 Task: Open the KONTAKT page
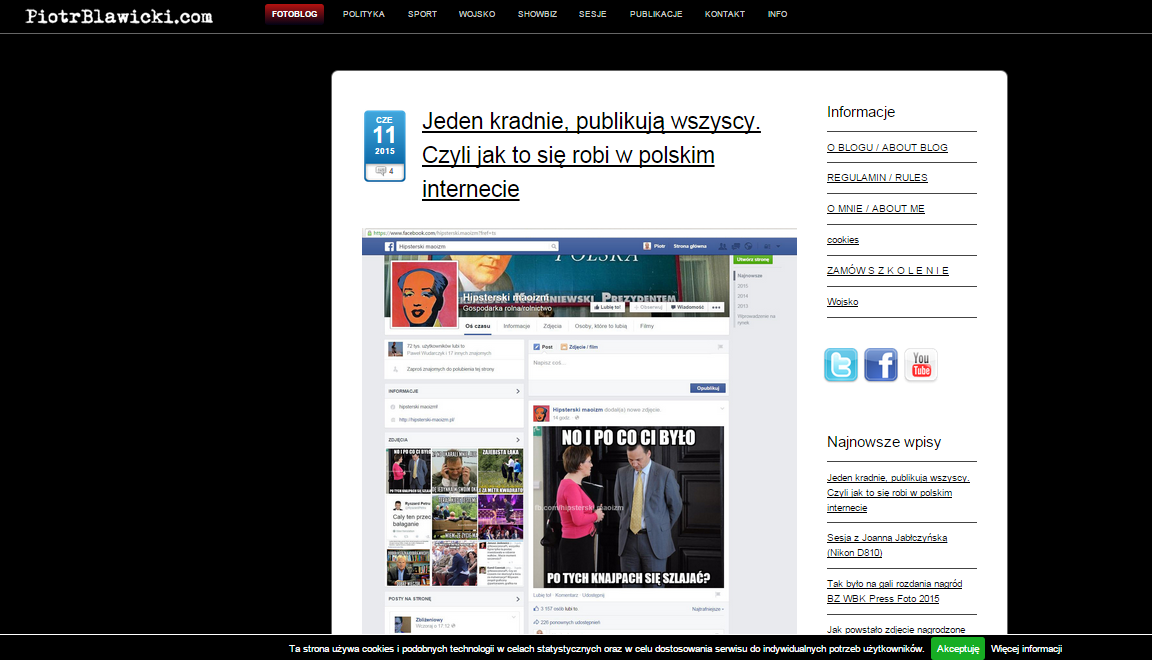[x=725, y=14]
